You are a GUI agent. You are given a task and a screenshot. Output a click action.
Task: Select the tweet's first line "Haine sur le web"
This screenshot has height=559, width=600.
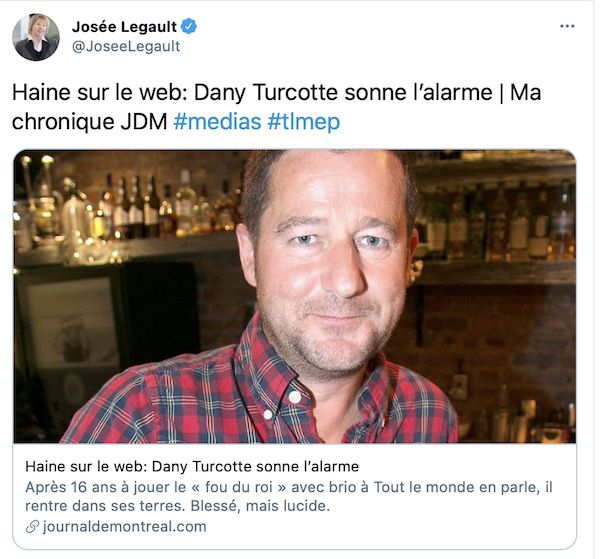(x=276, y=93)
